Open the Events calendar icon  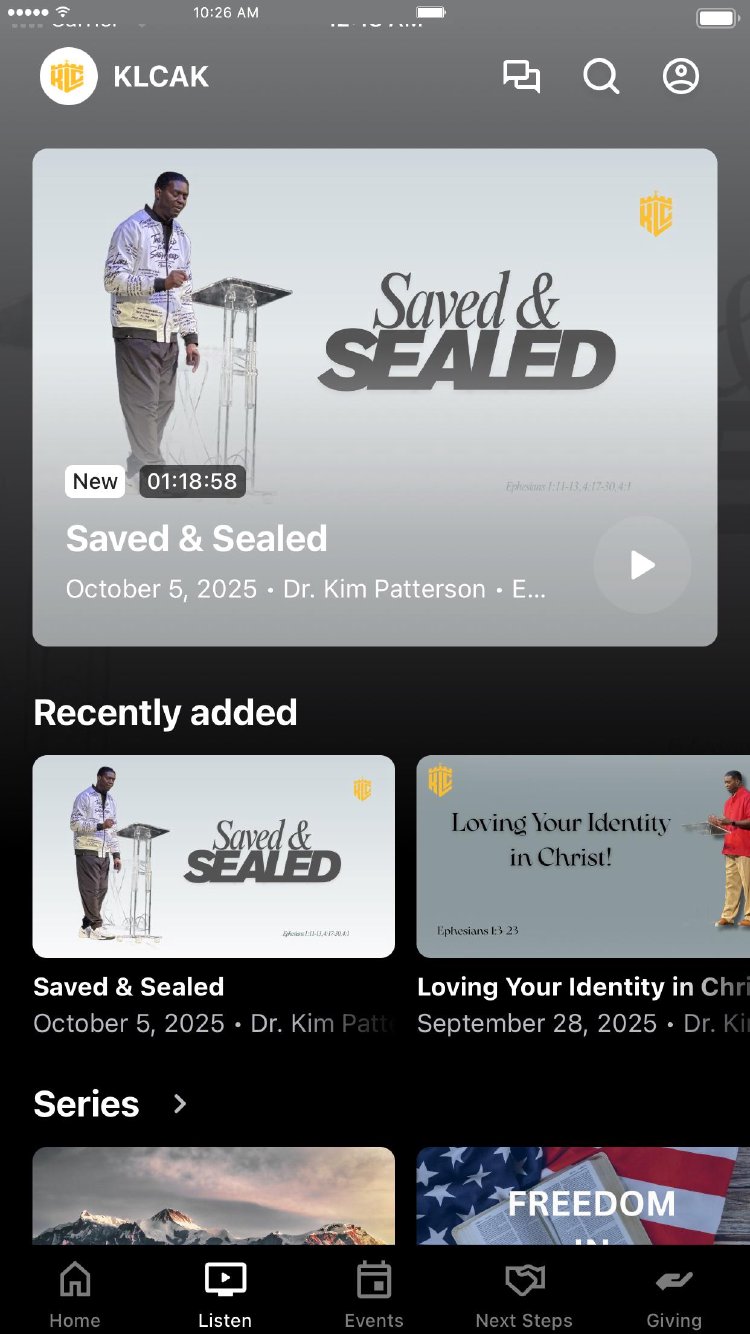click(374, 1279)
